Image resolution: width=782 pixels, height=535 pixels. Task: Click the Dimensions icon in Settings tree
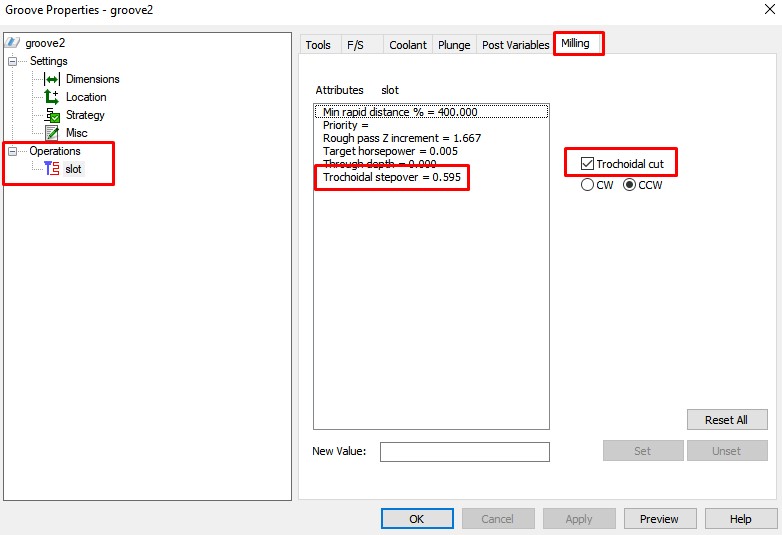pos(52,79)
